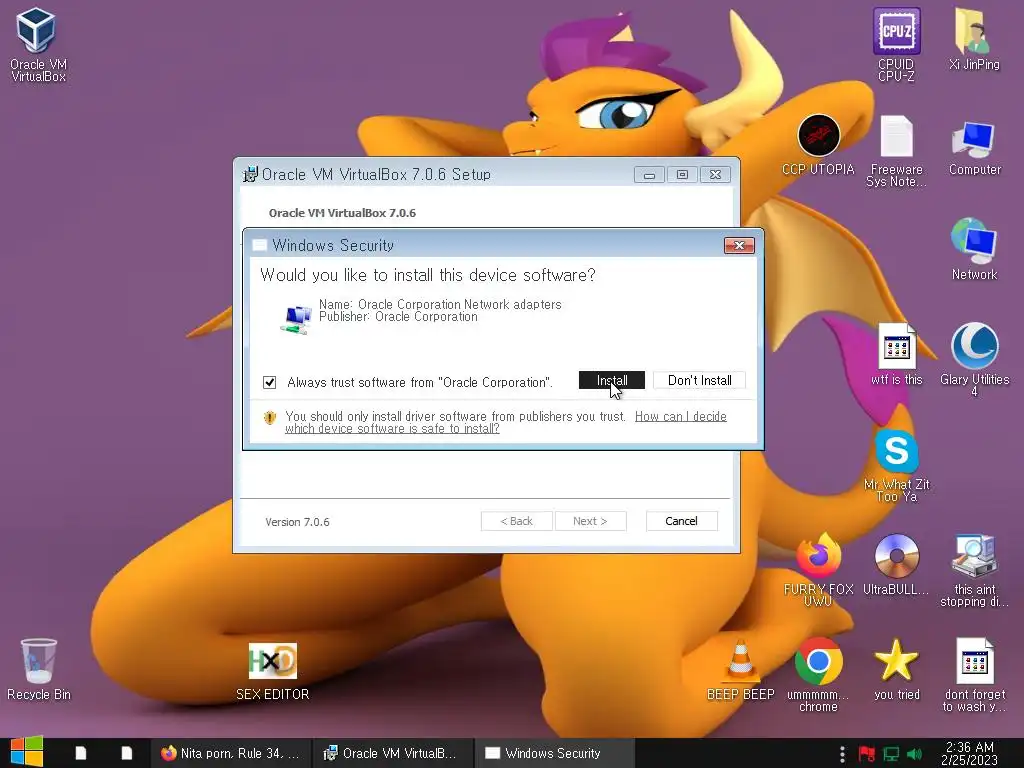Click the shield warning icon in dialog
Screen dimensions: 1024x768
pyautogui.click(x=270, y=417)
